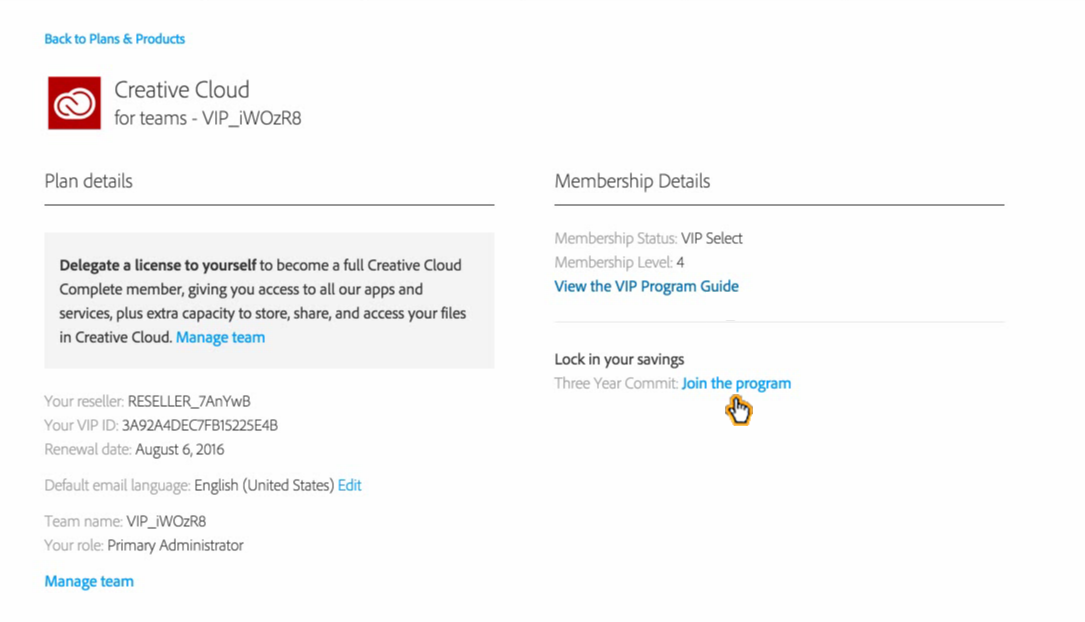Viewport: 1085px width, 622px height.
Task: Click Manage team inside the delegate notice
Action: point(220,337)
